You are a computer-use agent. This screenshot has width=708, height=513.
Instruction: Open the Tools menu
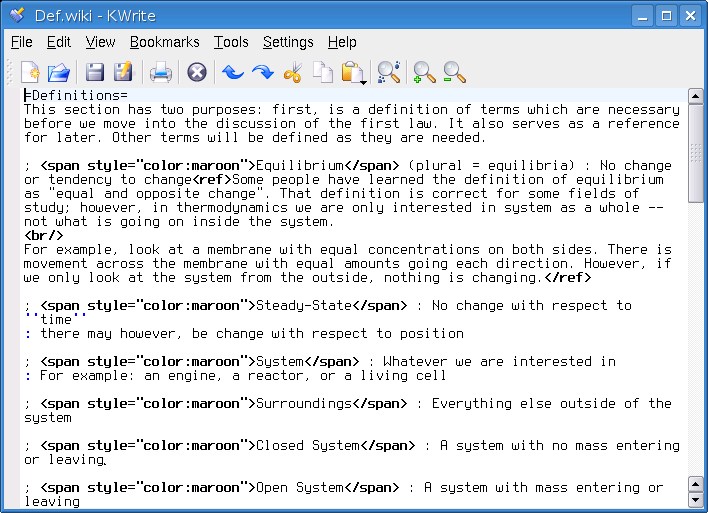point(231,42)
